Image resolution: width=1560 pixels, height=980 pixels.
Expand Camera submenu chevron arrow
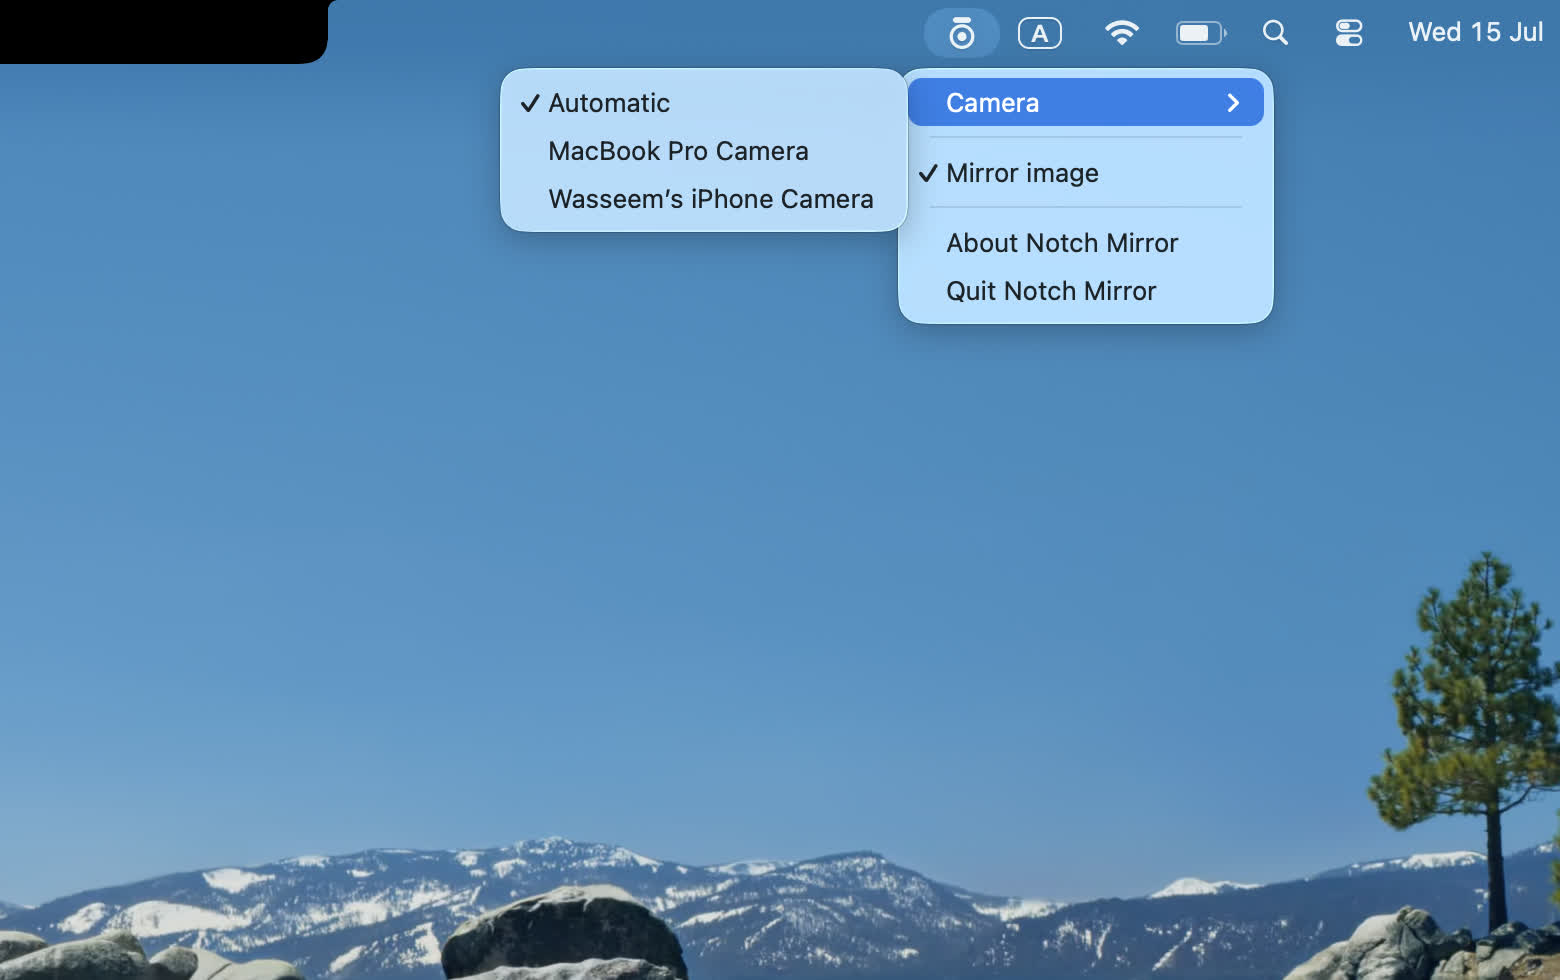(1233, 102)
